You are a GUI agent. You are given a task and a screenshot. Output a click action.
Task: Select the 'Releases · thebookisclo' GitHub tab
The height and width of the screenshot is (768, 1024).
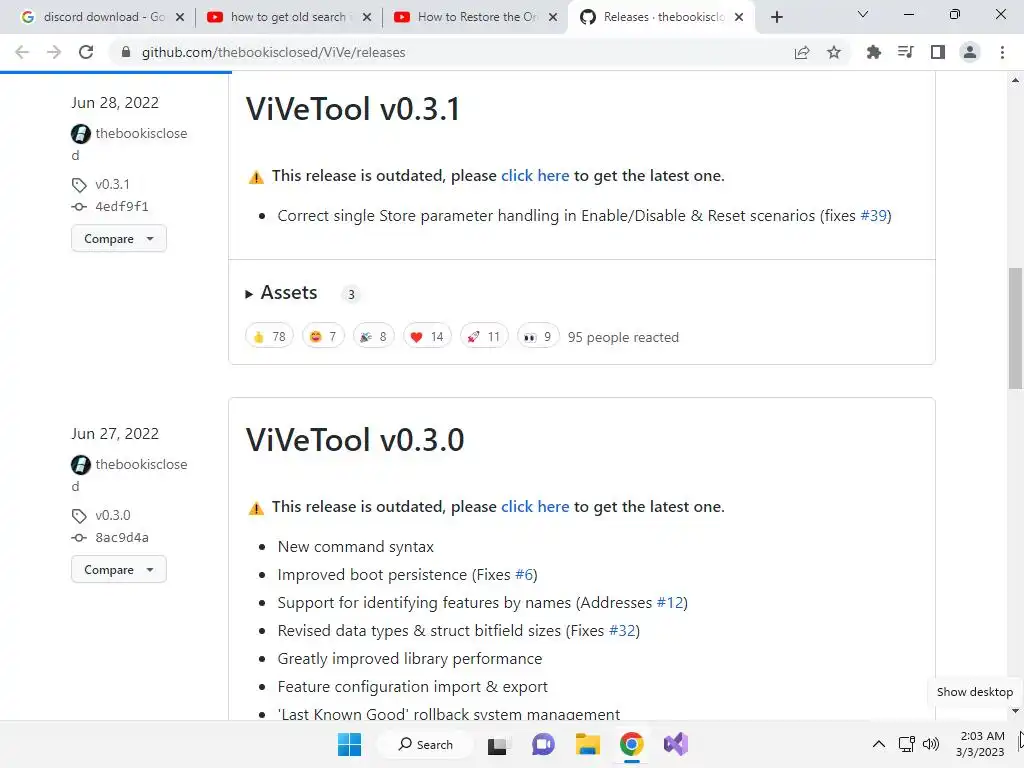(663, 17)
